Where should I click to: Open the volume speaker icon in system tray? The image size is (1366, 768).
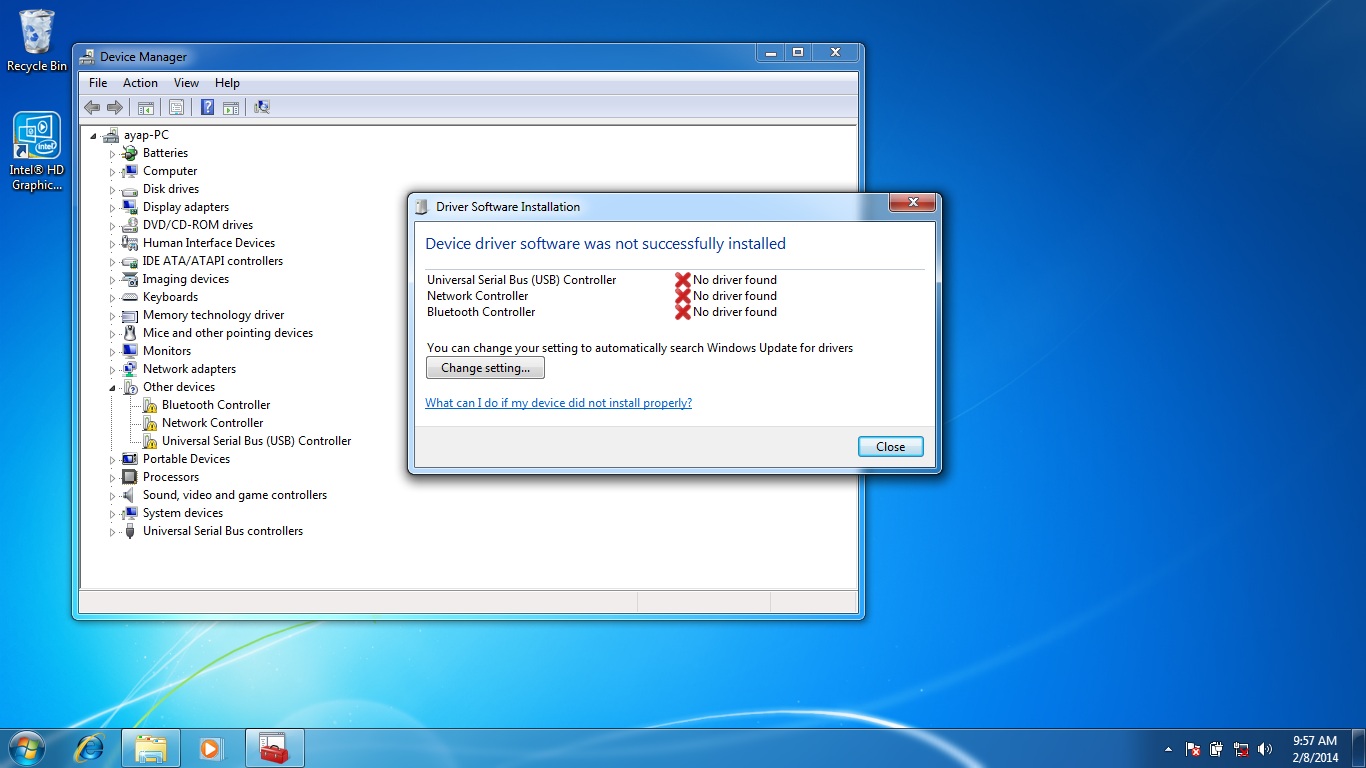(1266, 748)
